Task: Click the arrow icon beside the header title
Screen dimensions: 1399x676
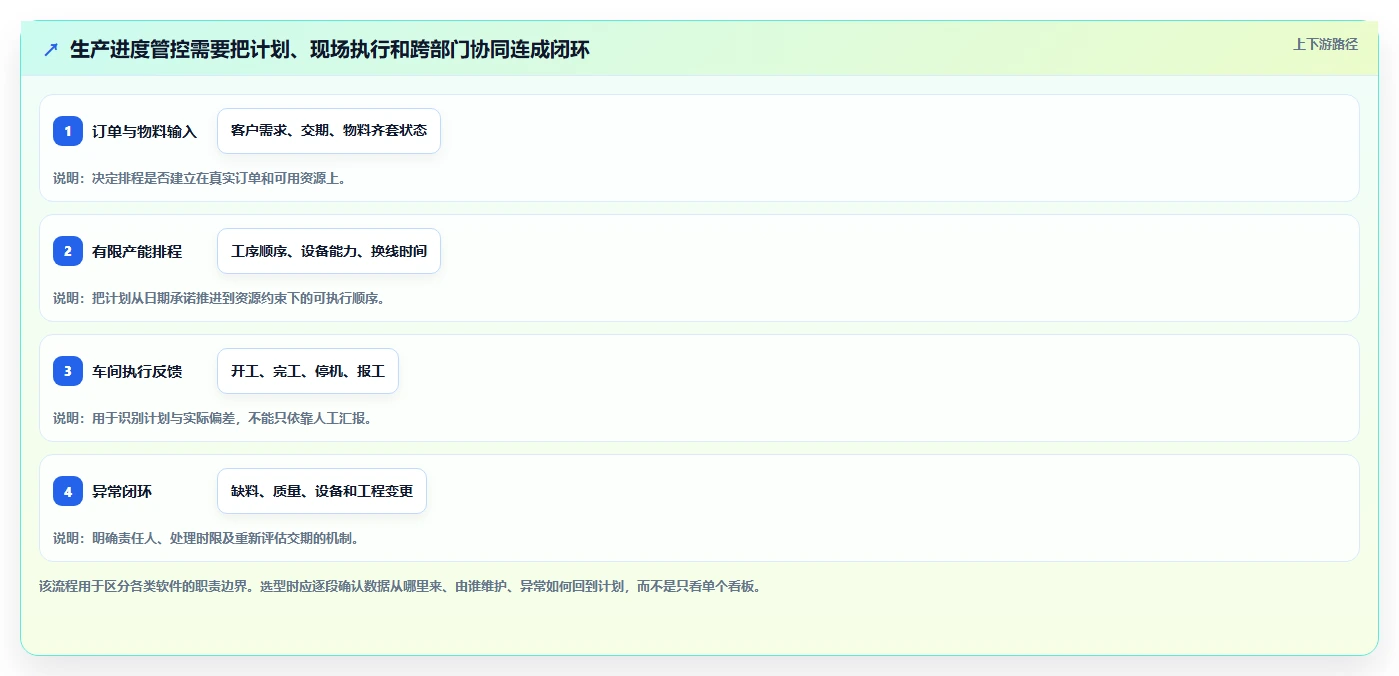Action: pyautogui.click(x=51, y=49)
